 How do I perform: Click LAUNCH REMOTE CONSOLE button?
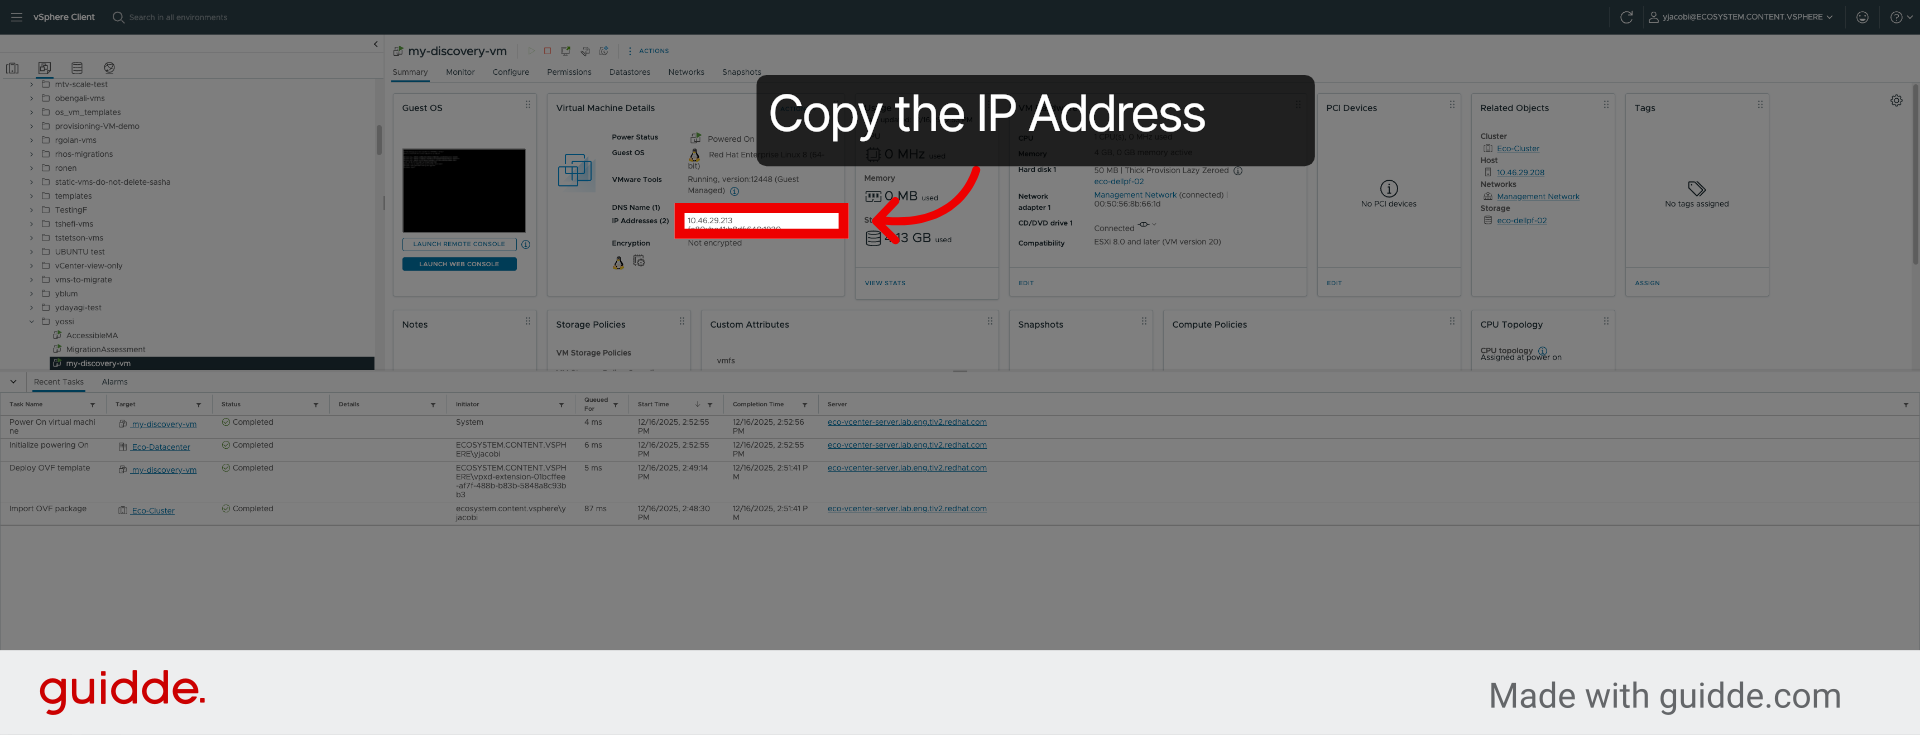(x=459, y=244)
